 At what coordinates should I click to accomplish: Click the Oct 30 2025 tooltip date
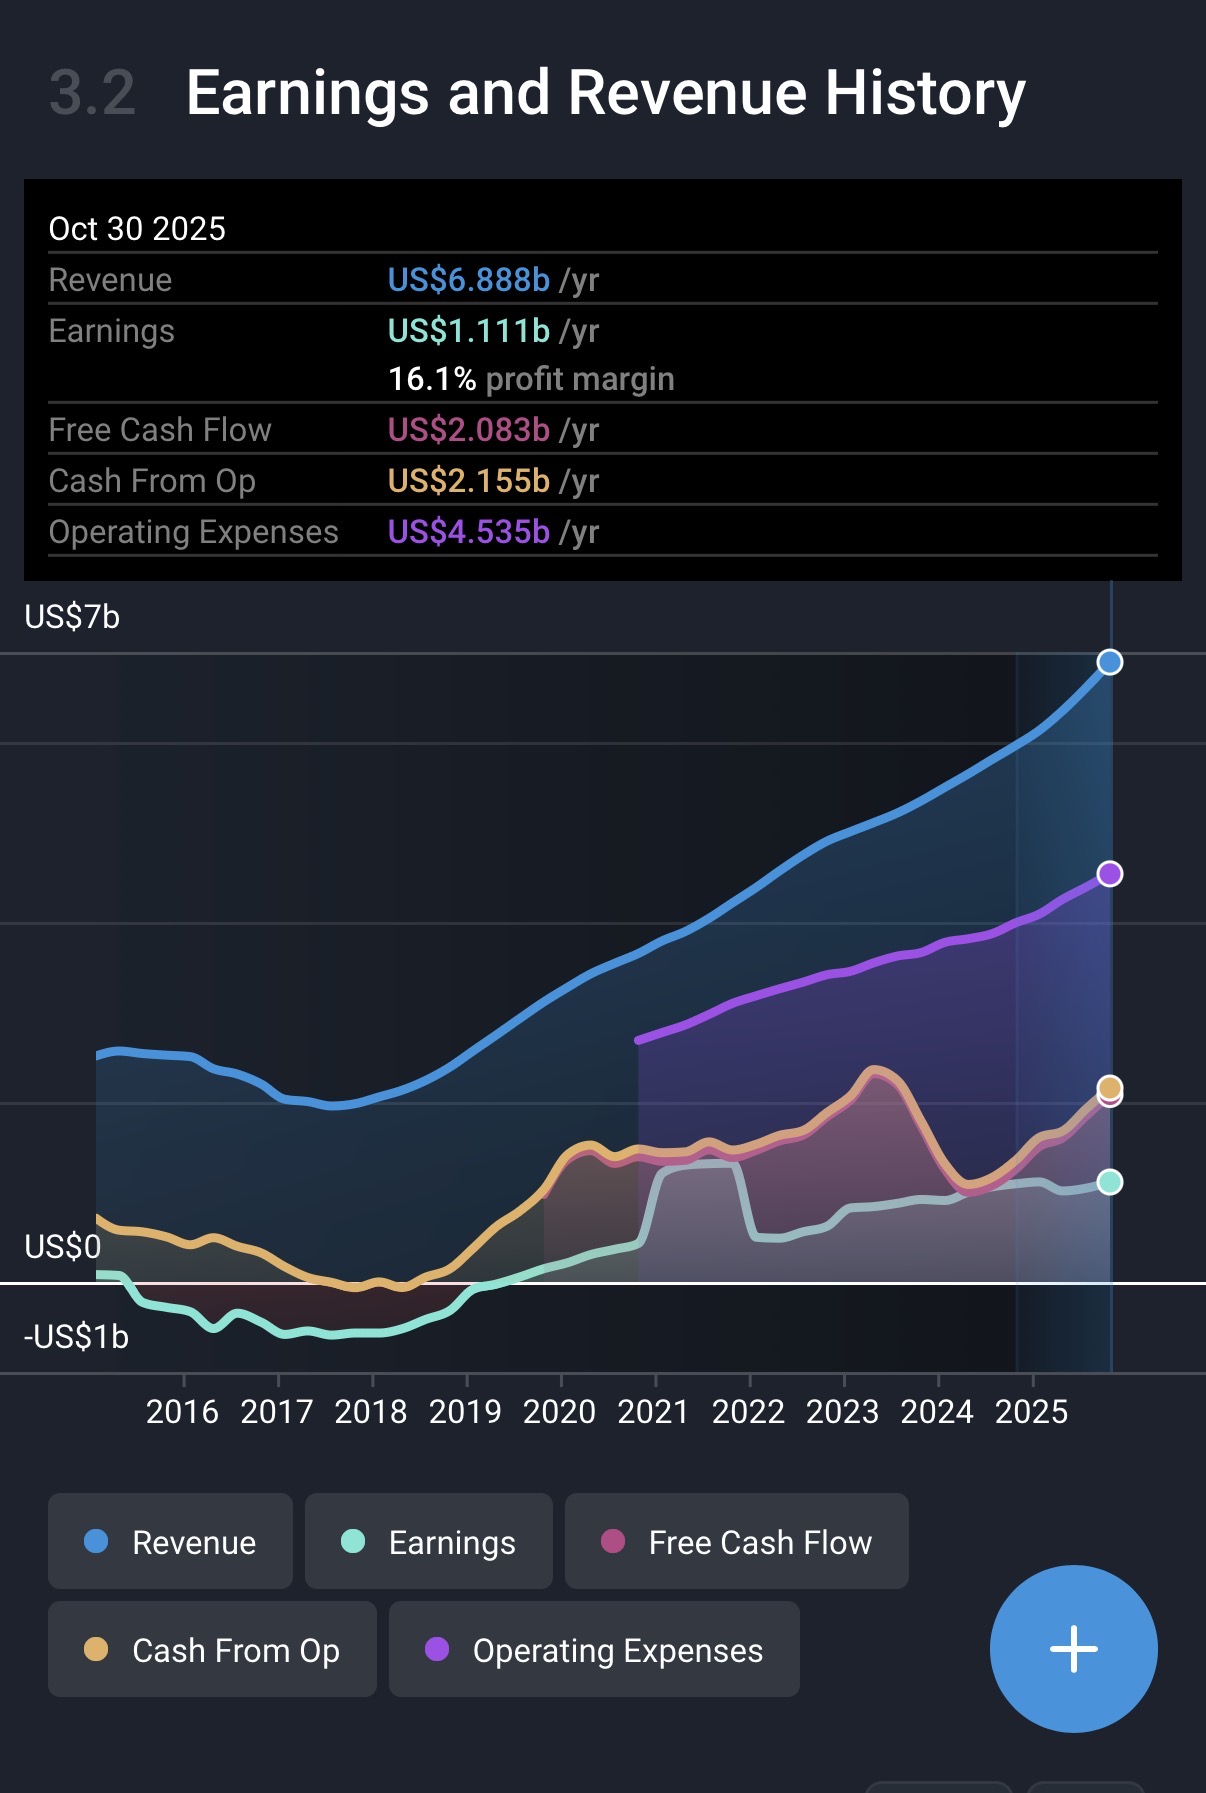137,229
